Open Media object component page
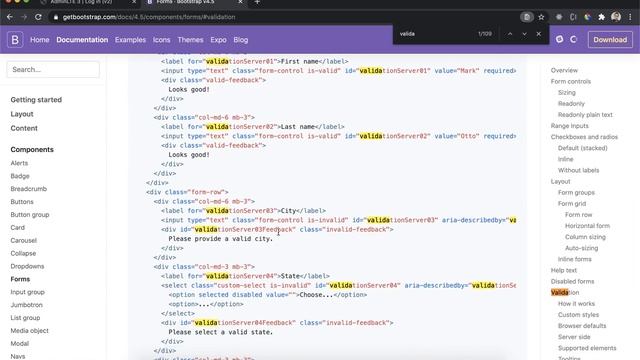 click(29, 331)
